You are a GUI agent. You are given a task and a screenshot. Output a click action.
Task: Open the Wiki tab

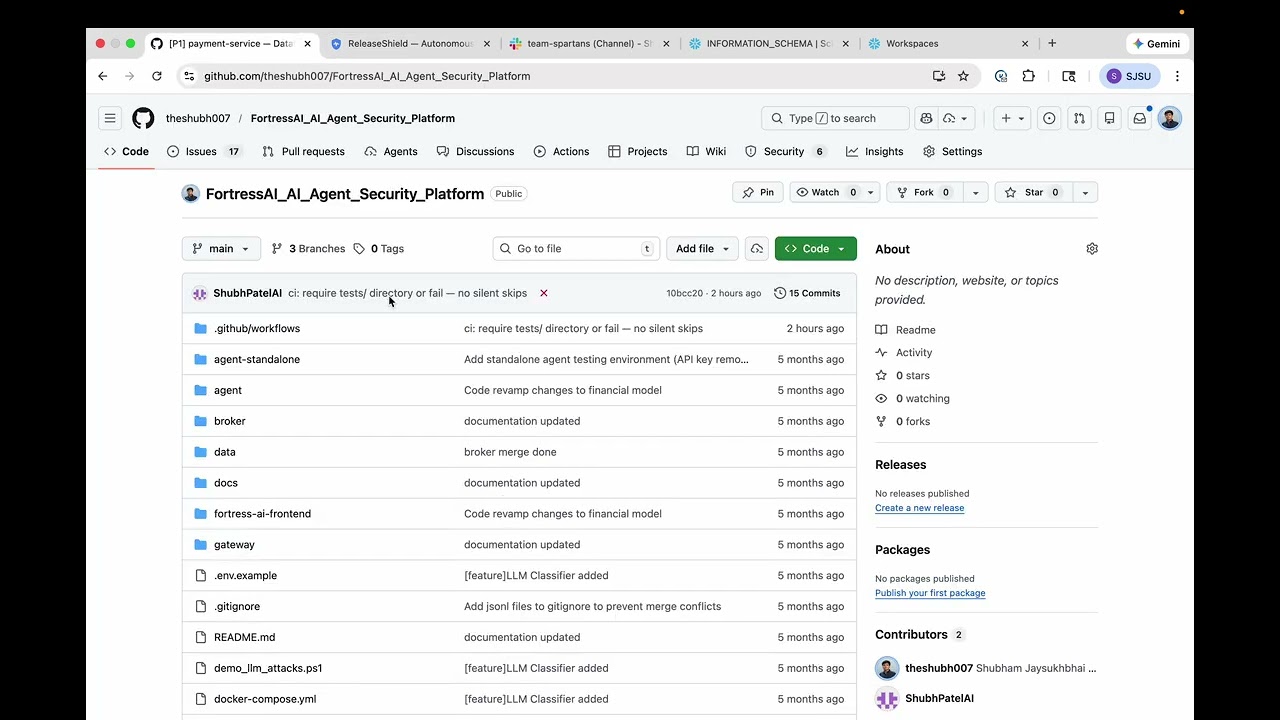(706, 152)
